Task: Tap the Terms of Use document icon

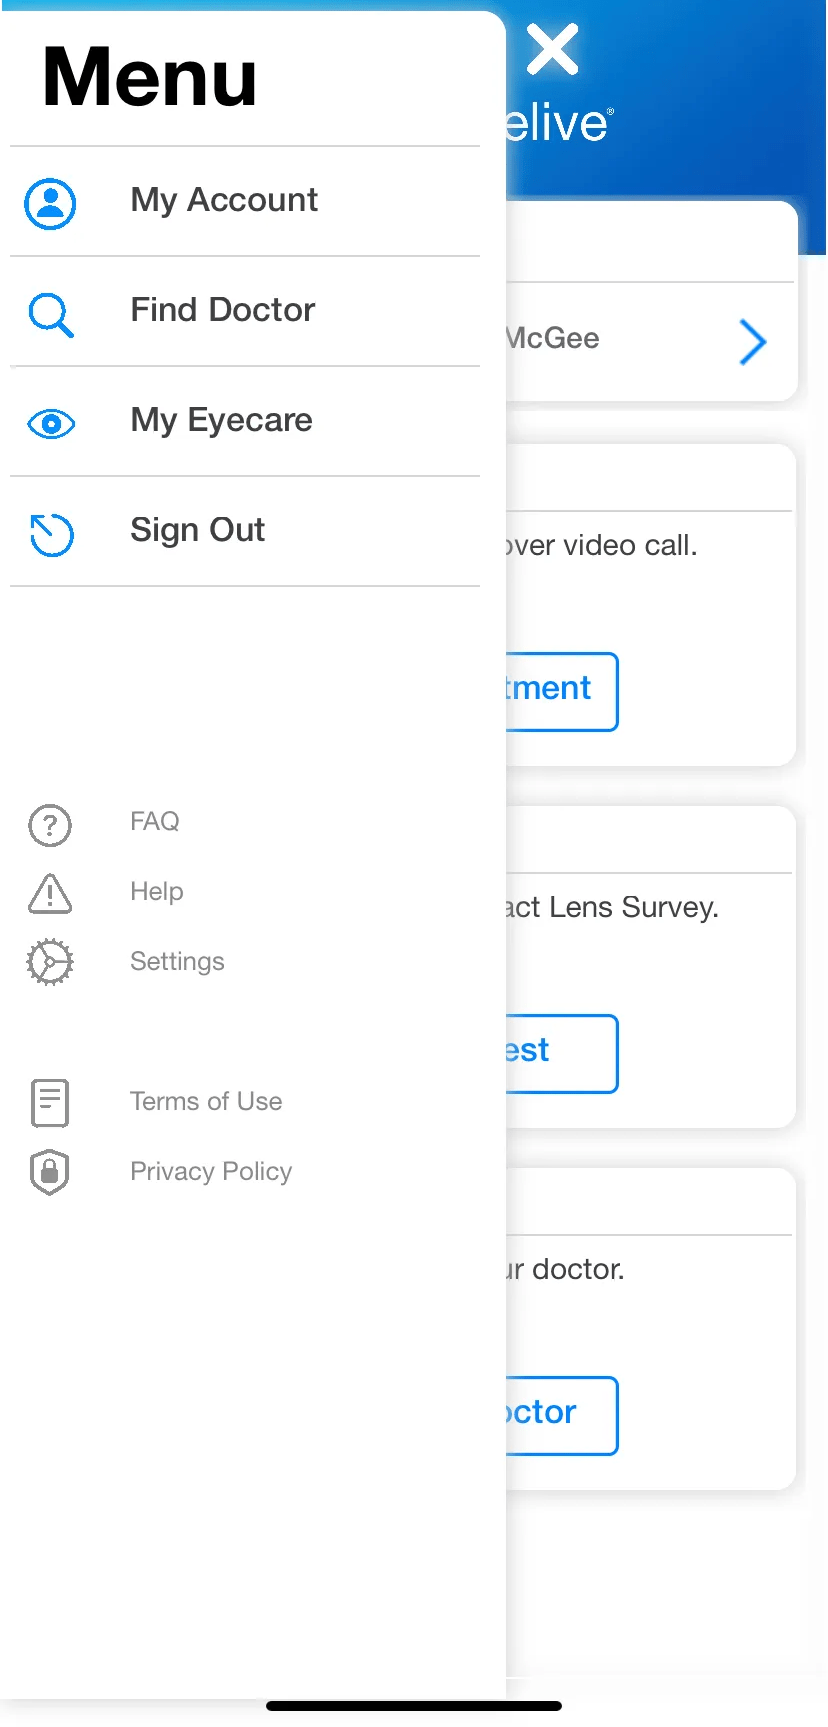Action: 49,1102
